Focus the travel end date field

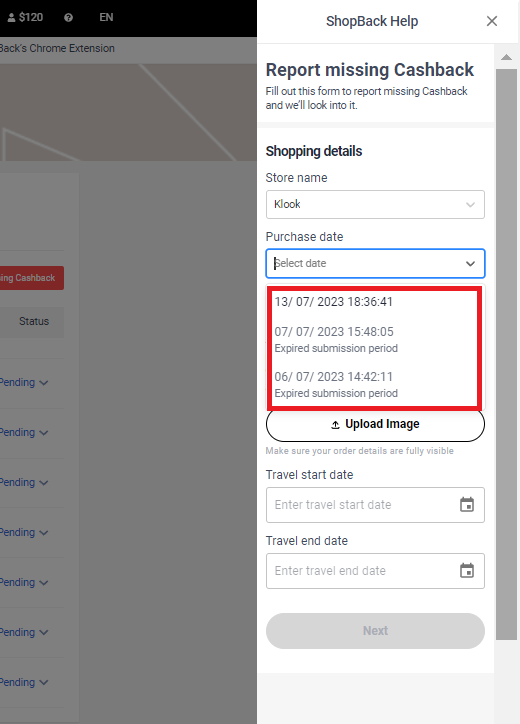[375, 571]
